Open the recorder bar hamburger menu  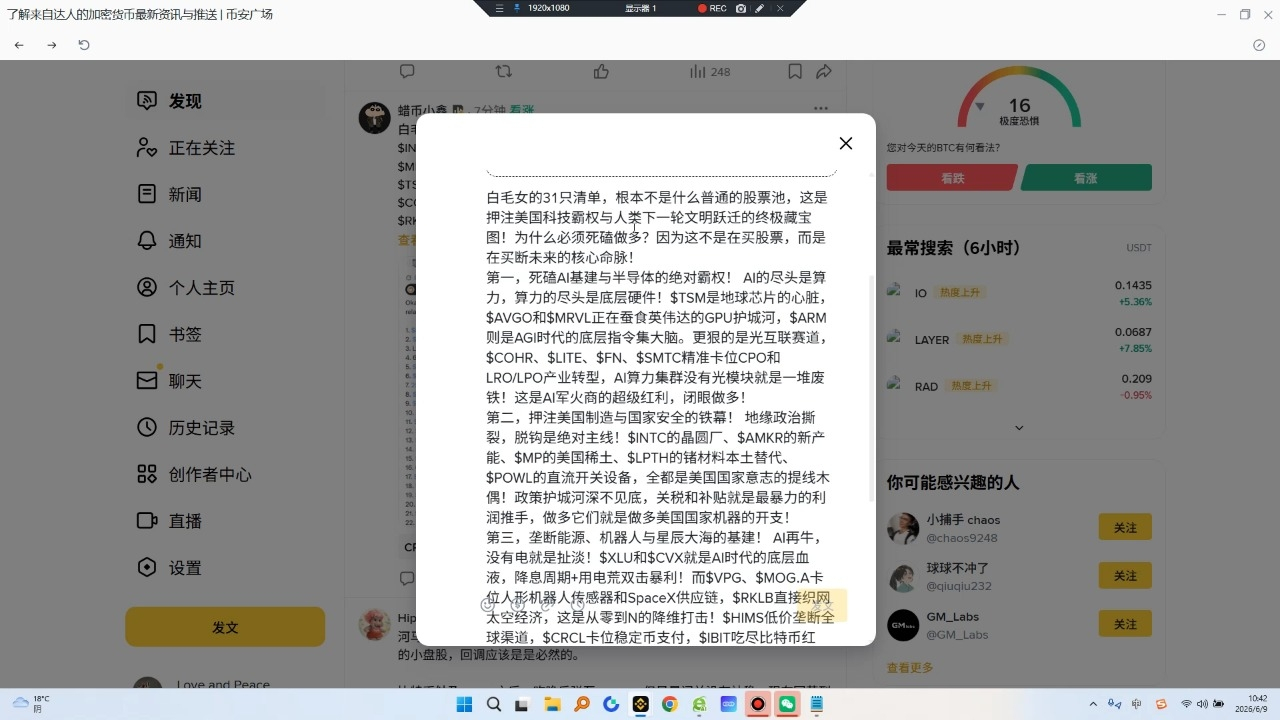pyautogui.click(x=499, y=8)
